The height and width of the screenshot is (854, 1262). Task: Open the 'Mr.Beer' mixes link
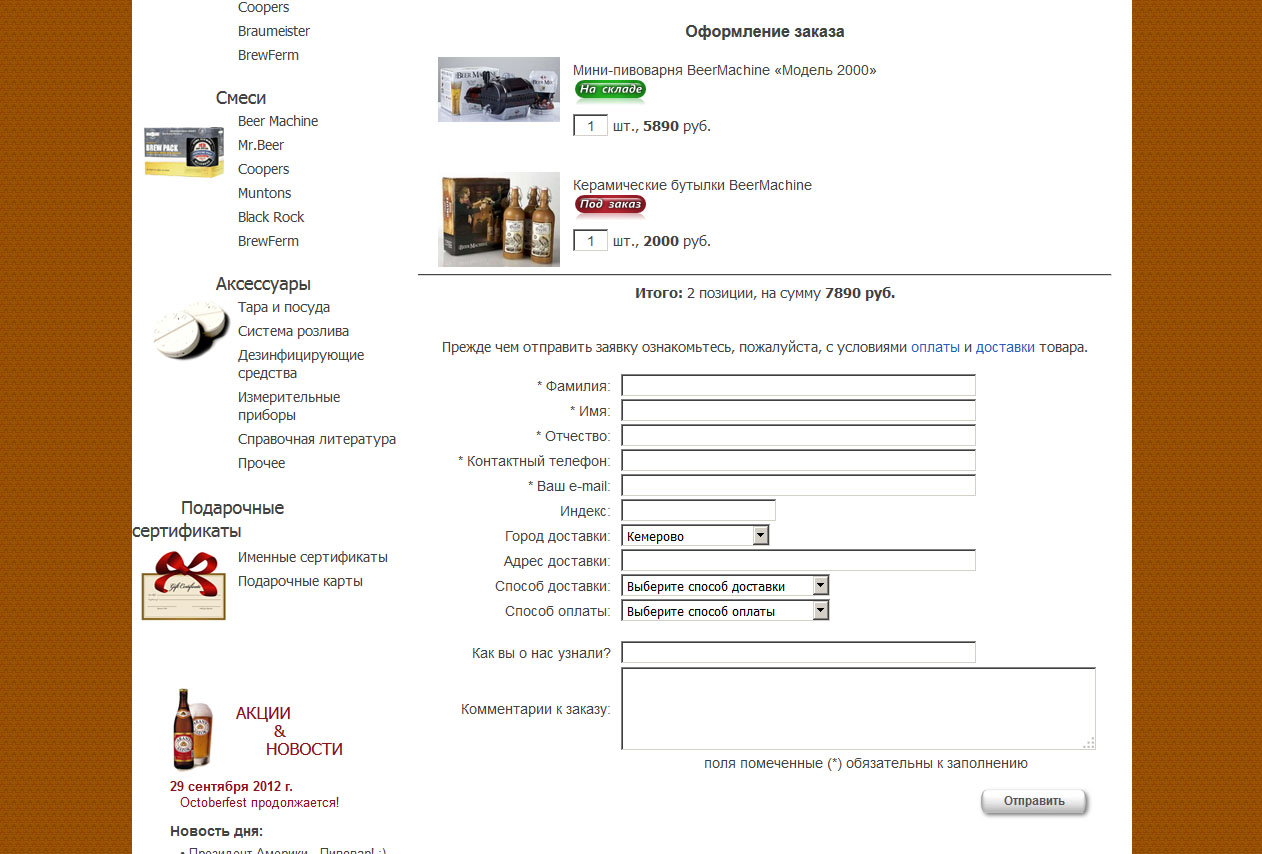click(x=261, y=145)
